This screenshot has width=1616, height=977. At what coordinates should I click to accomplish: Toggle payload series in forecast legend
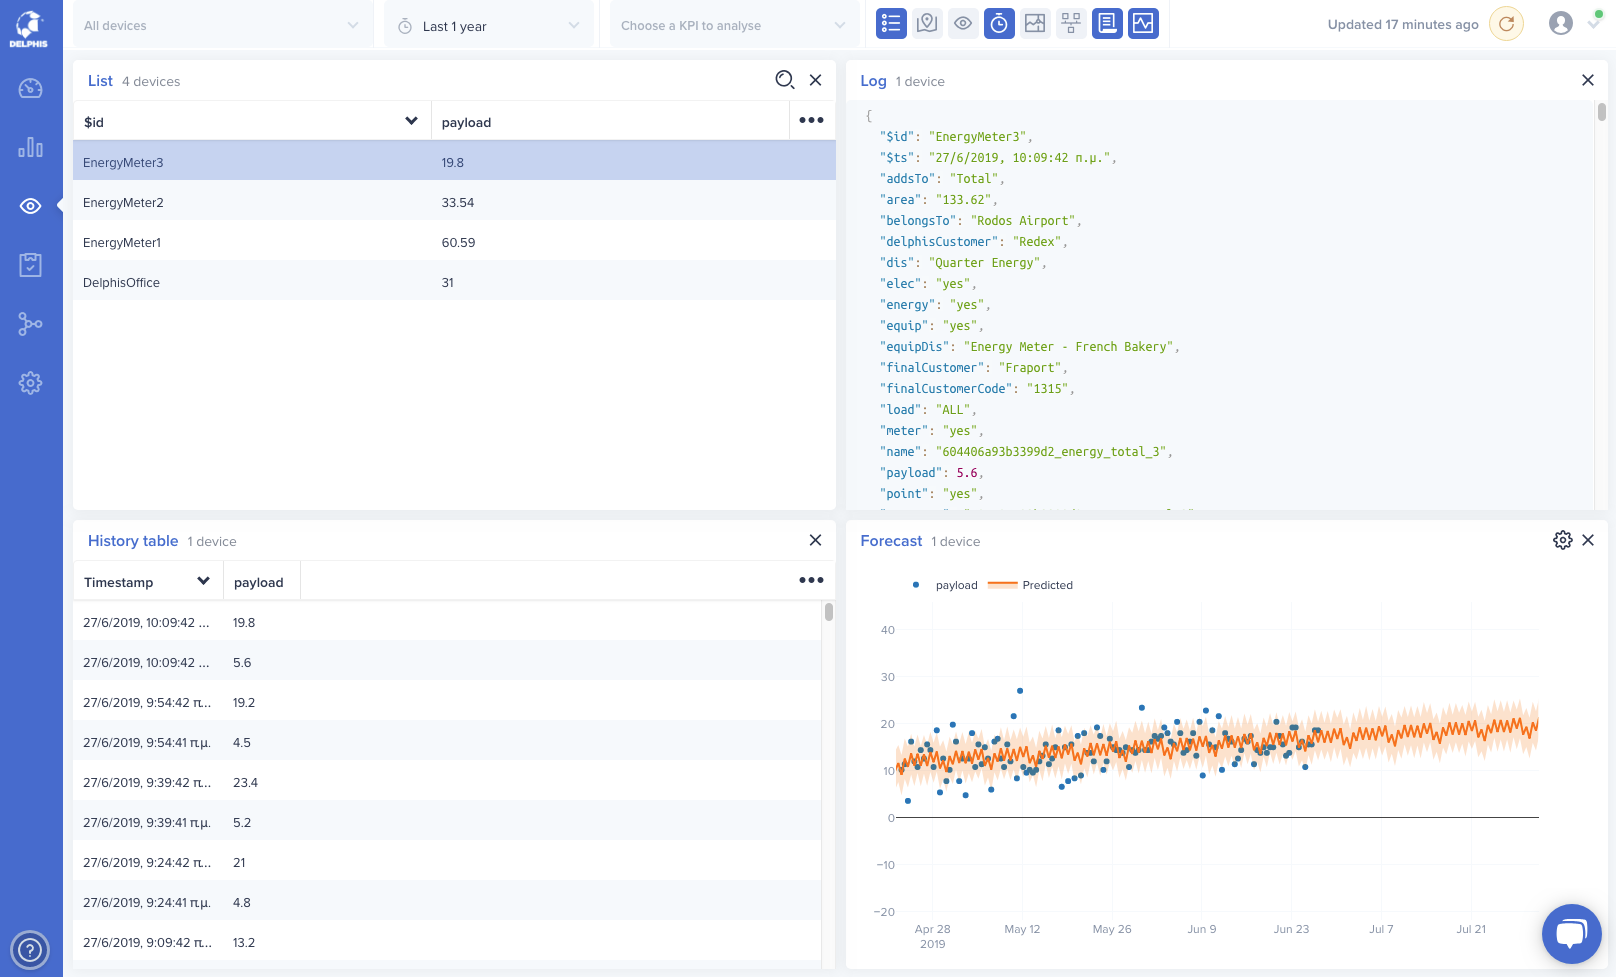(x=945, y=585)
